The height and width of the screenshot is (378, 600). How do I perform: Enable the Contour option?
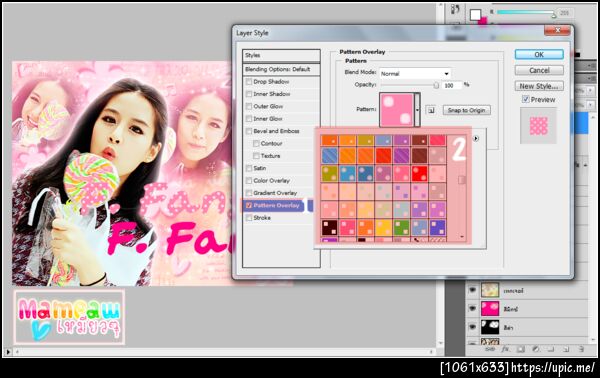click(x=256, y=143)
